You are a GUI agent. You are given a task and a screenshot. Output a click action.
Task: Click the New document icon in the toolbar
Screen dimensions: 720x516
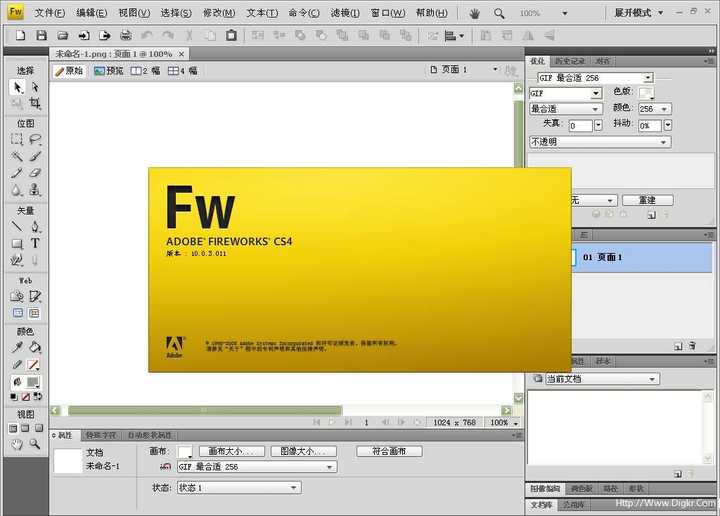20,35
